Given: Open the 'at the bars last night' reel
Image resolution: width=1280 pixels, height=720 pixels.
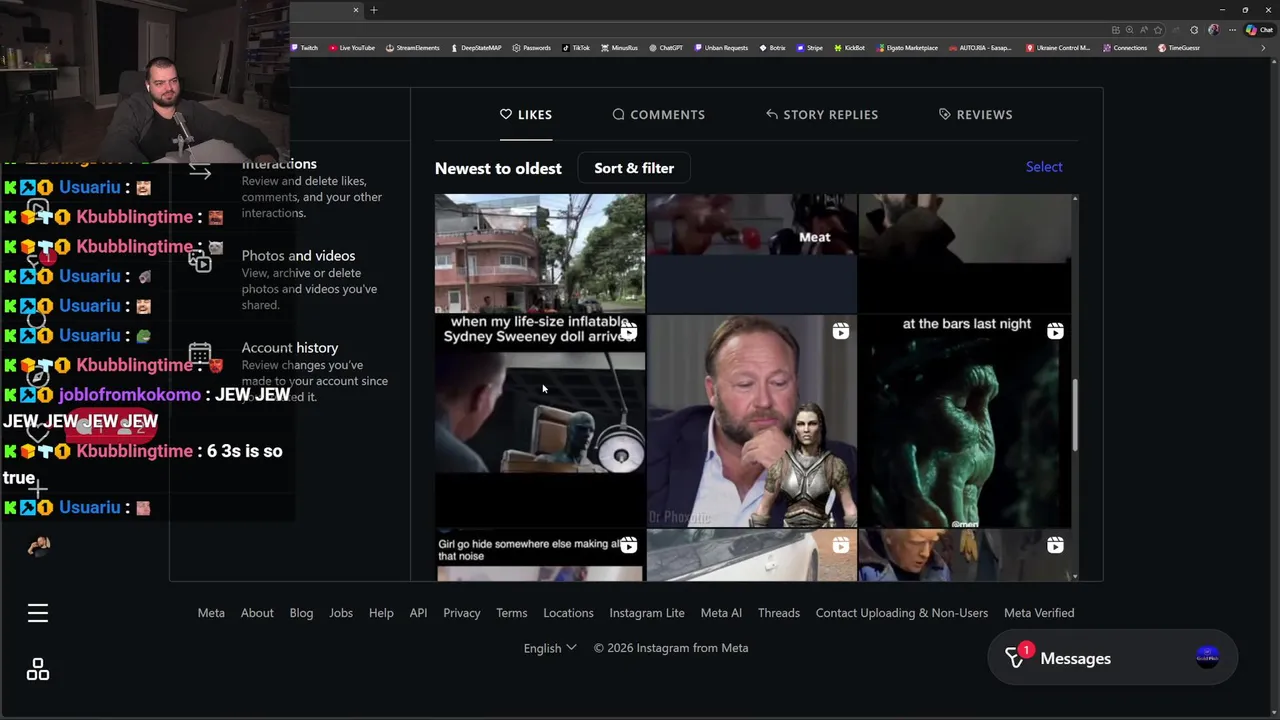Looking at the screenshot, I should coord(965,421).
